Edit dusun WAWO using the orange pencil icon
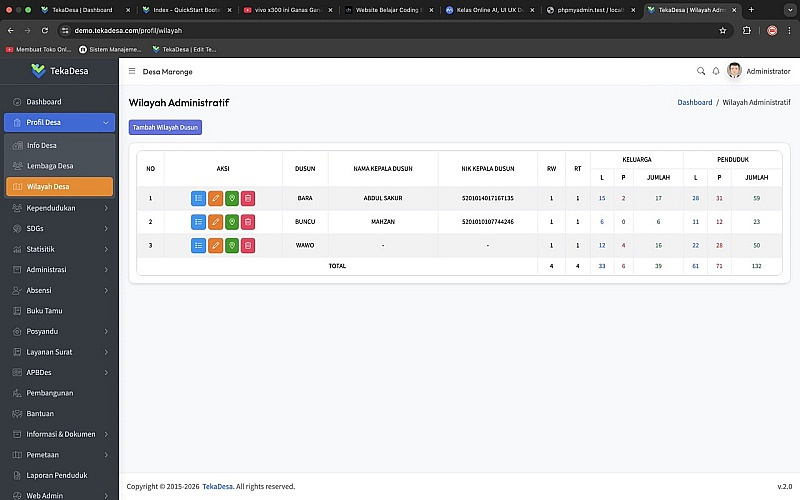The image size is (800, 500). 215,245
